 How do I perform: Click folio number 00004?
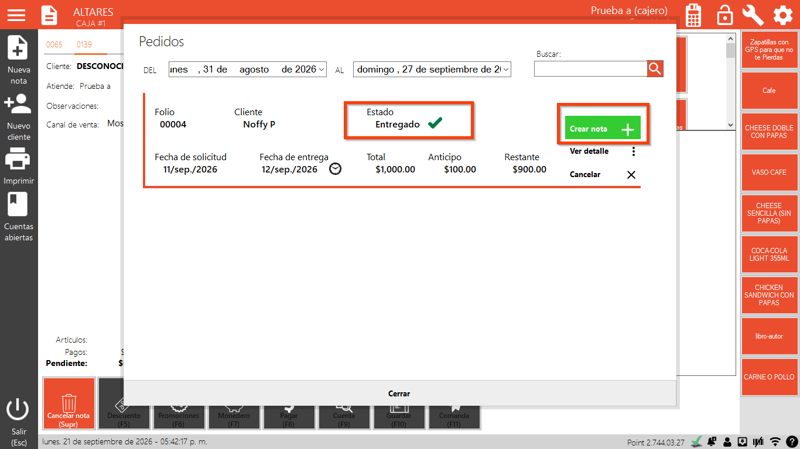click(173, 124)
